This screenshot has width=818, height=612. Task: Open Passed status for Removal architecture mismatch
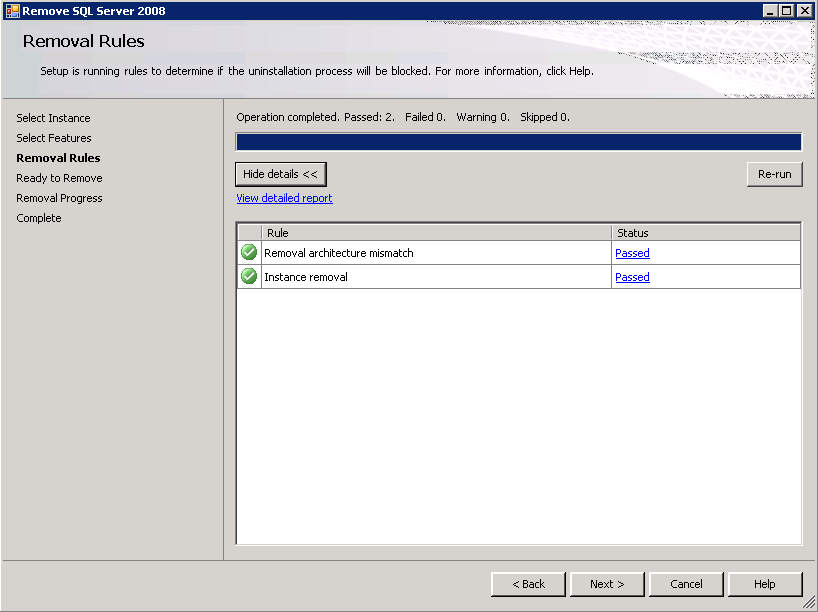[632, 253]
